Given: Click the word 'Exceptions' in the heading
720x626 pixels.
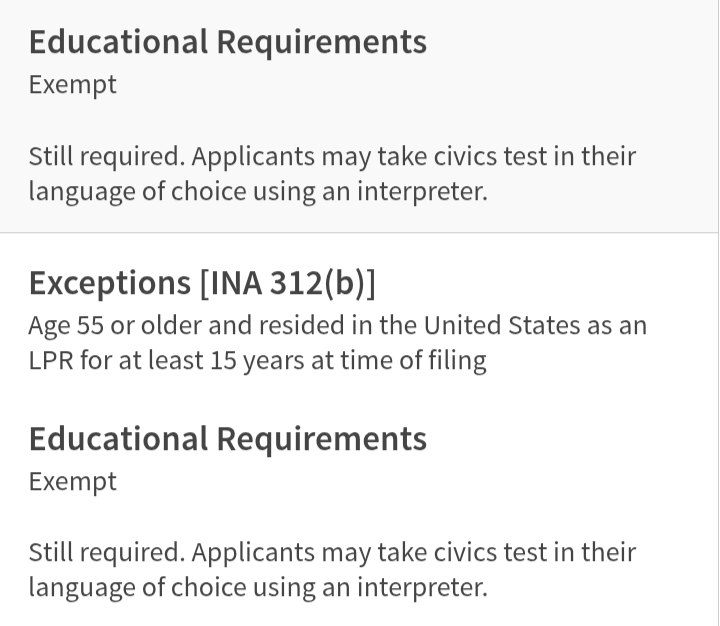Looking at the screenshot, I should (x=110, y=283).
